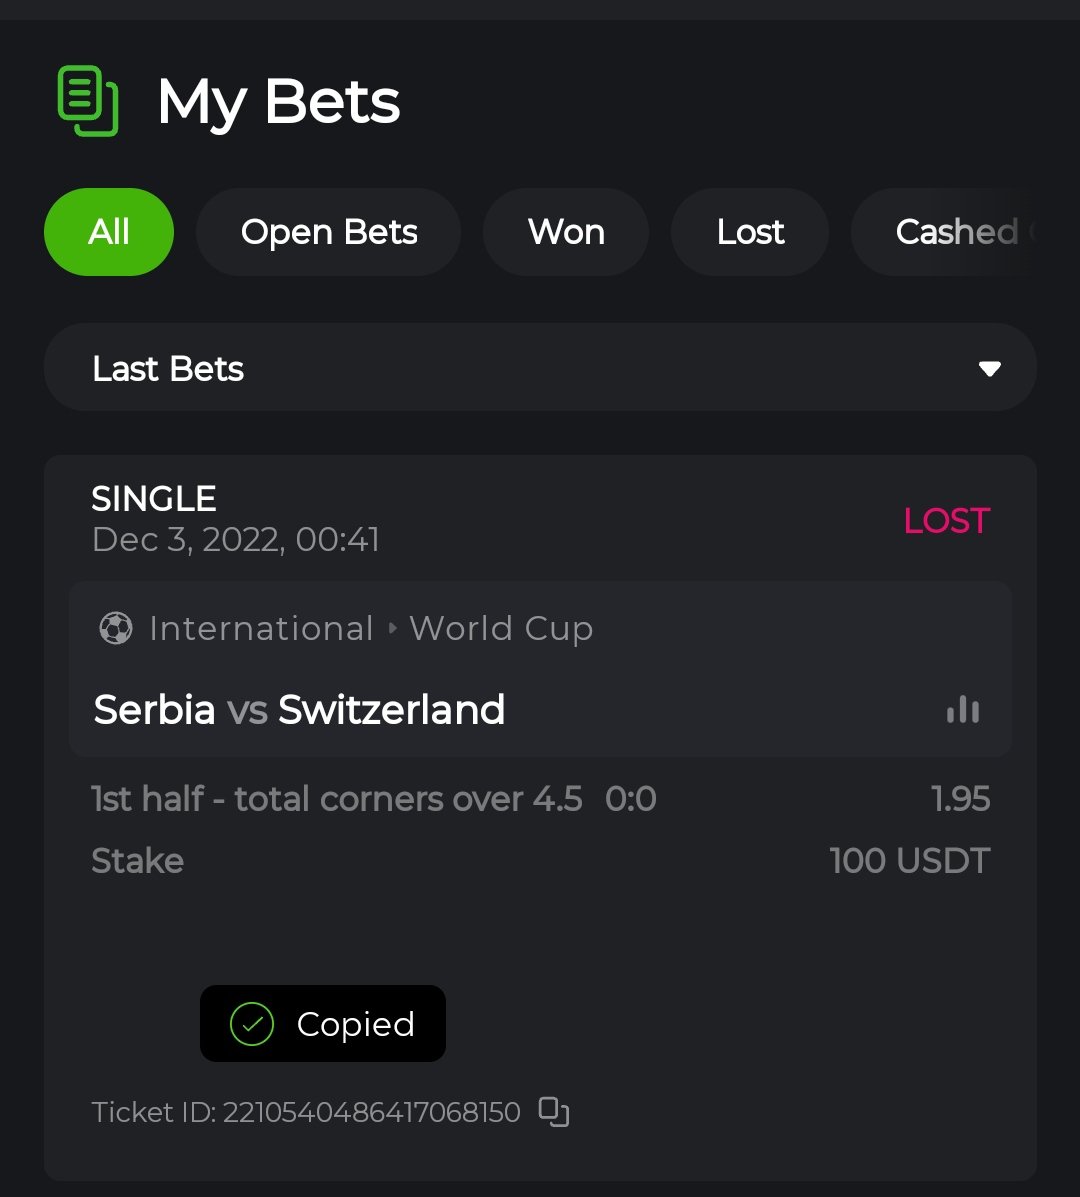Viewport: 1080px width, 1197px height.
Task: Select the All bets filter
Action: point(109,232)
